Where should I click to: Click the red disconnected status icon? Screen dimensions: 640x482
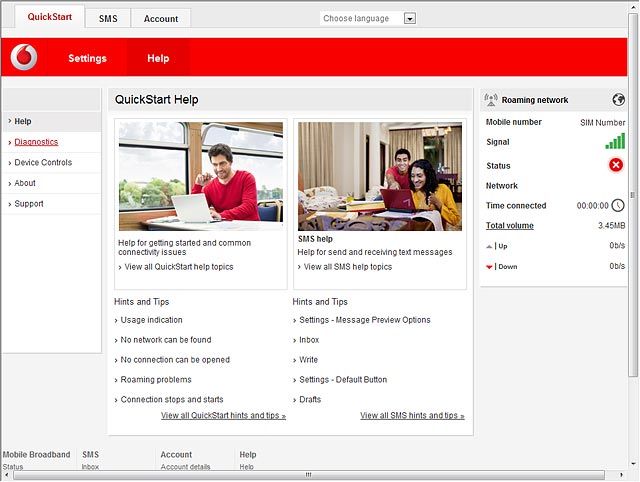click(616, 165)
